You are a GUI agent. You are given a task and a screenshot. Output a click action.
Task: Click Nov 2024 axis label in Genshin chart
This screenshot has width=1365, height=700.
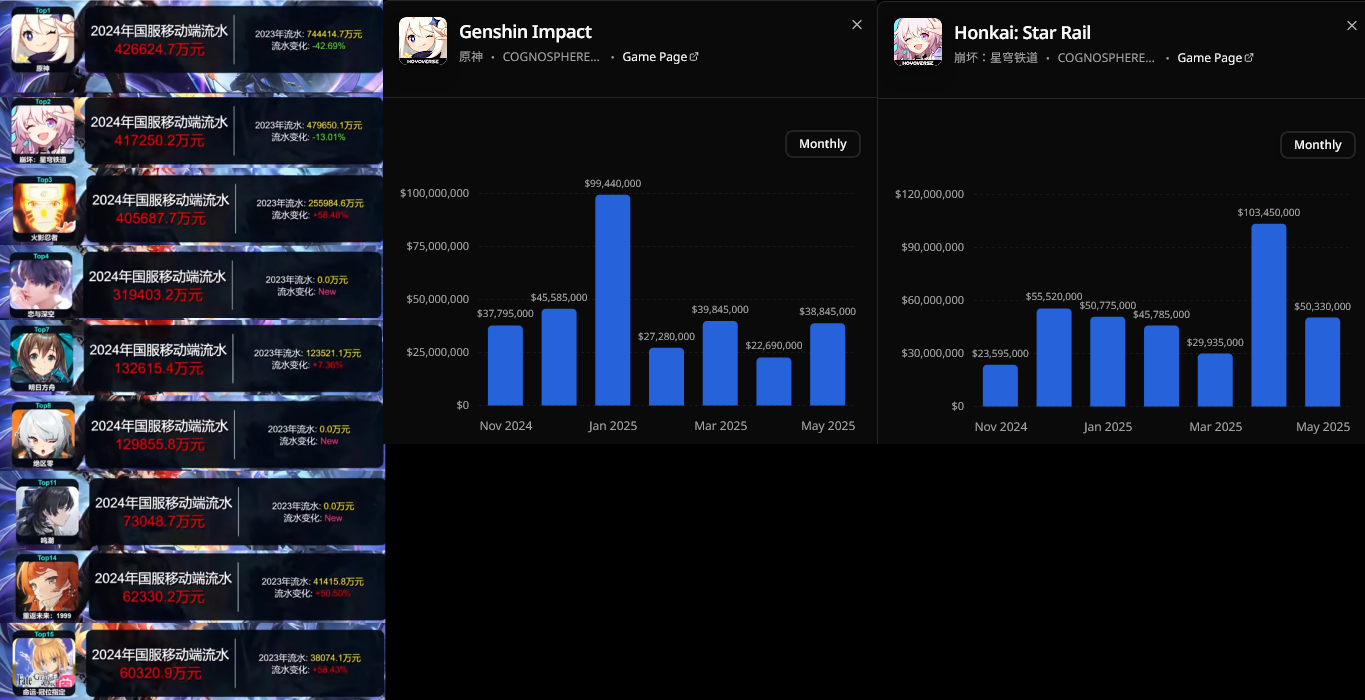pyautogui.click(x=506, y=426)
